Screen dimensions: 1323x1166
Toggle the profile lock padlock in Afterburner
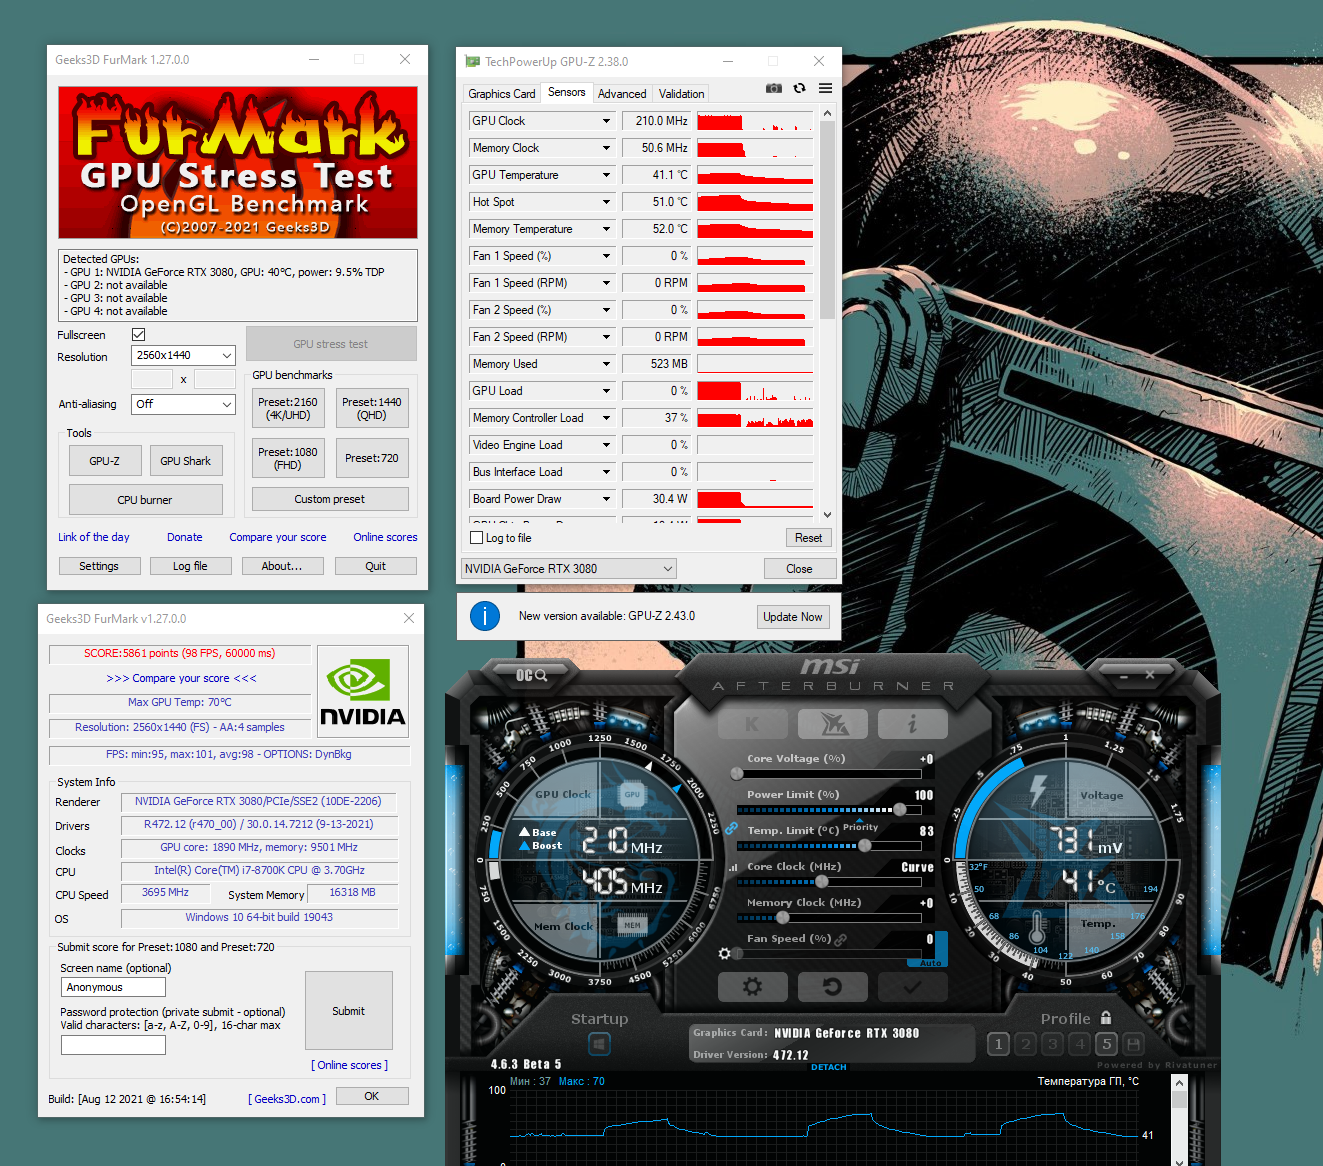(x=1106, y=1017)
